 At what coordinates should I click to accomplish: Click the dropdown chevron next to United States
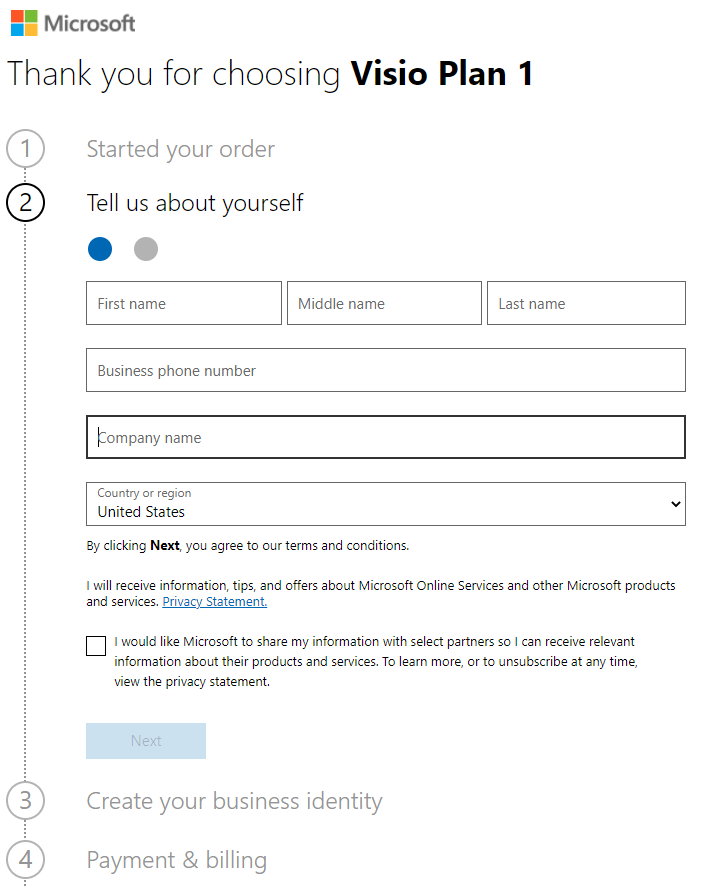(x=674, y=504)
